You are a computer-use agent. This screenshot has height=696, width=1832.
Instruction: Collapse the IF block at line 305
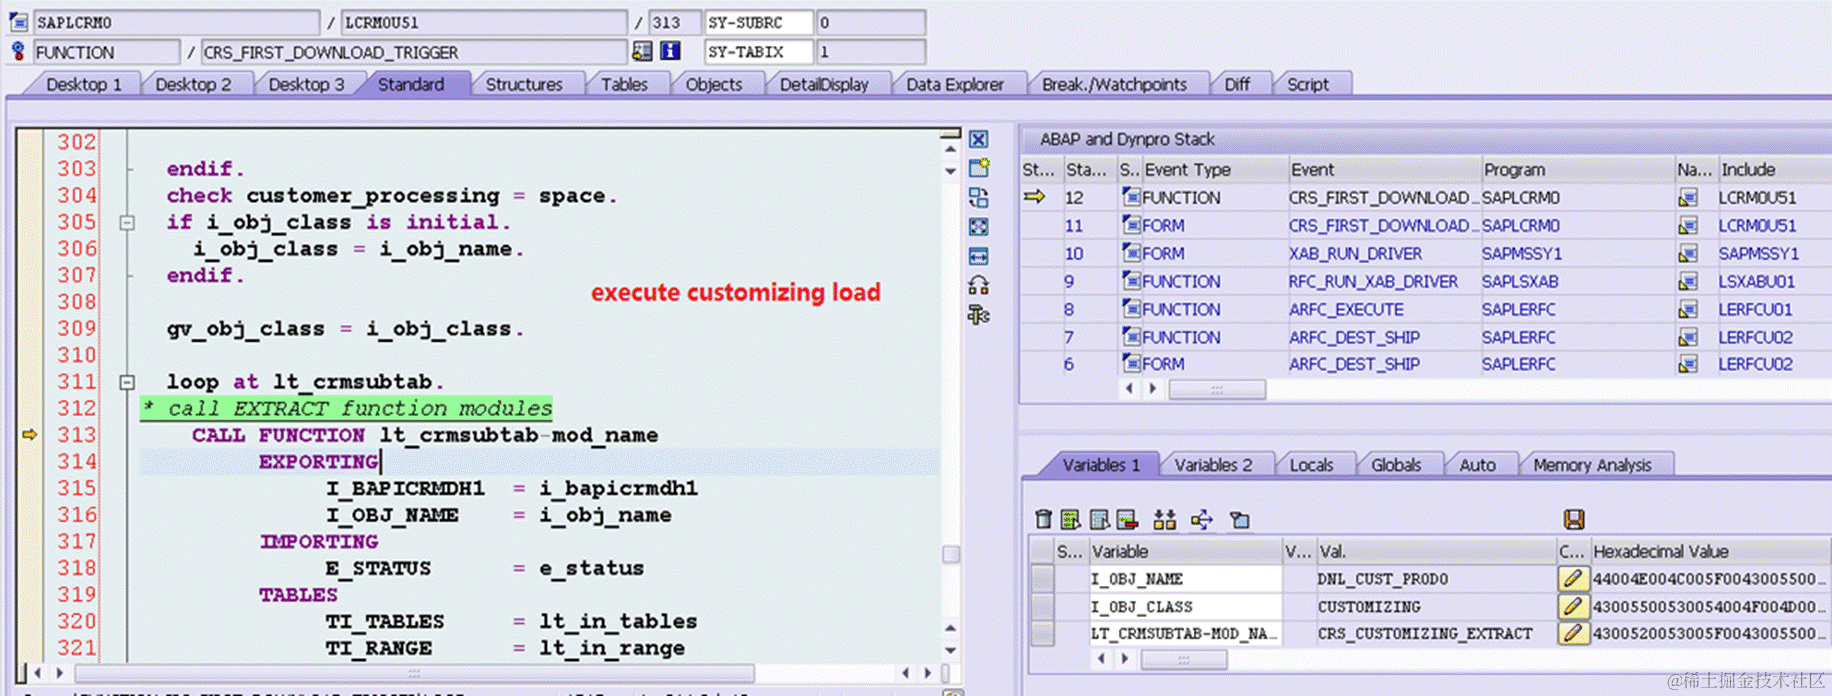pyautogui.click(x=127, y=222)
